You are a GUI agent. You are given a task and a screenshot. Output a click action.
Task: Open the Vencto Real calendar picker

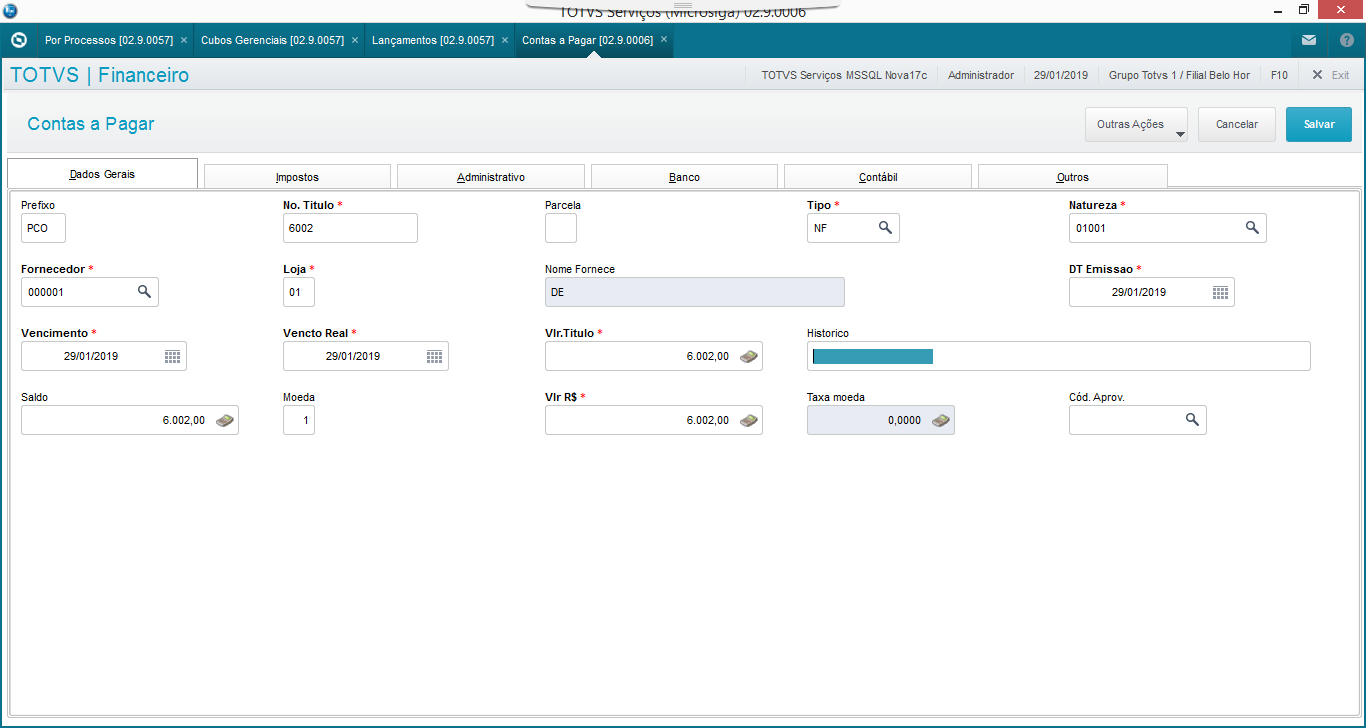[434, 356]
